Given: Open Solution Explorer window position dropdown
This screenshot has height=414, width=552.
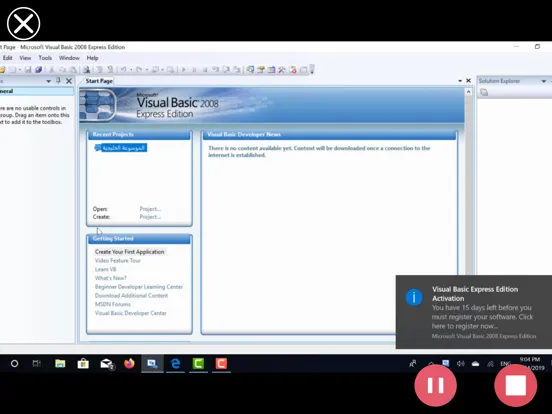Looking at the screenshot, I should click(544, 81).
